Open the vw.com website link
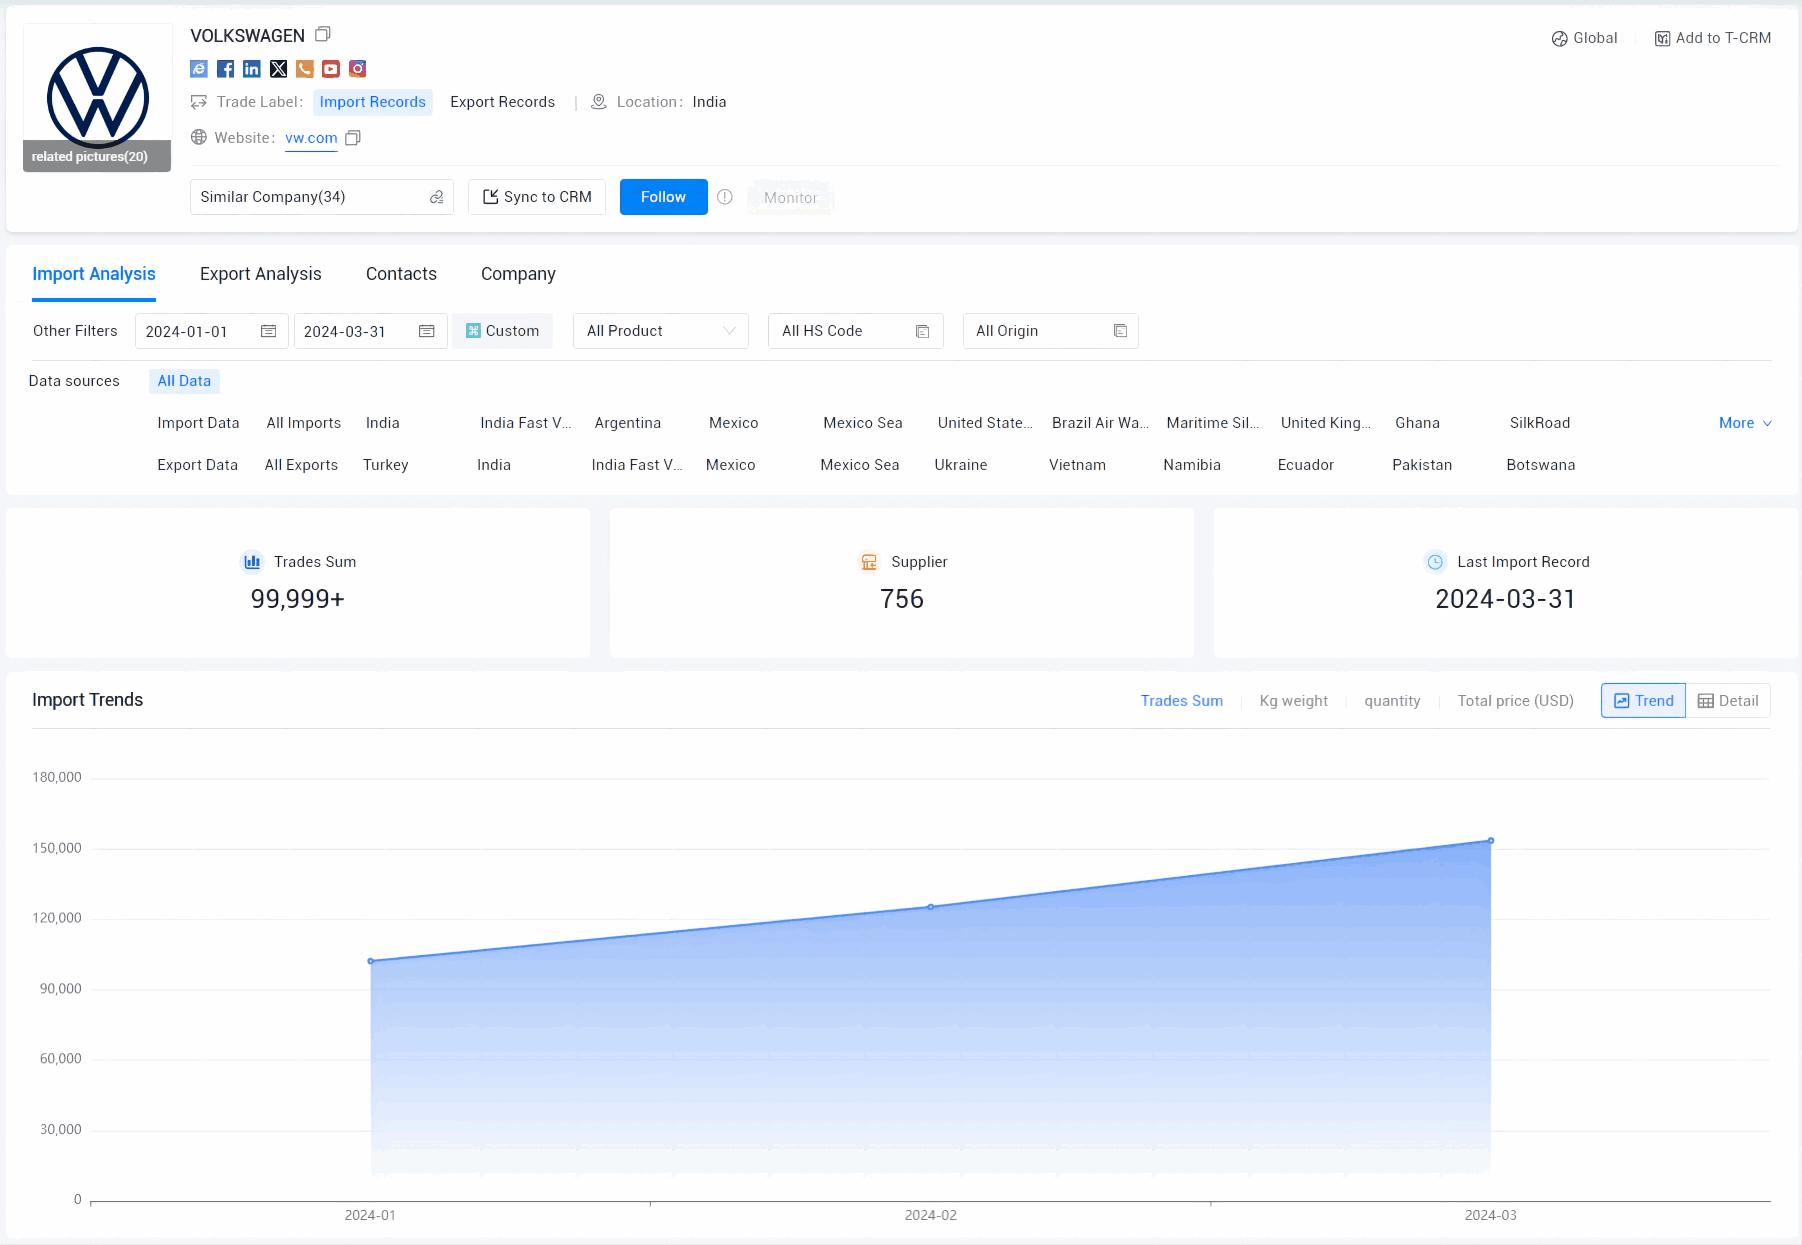 coord(311,138)
